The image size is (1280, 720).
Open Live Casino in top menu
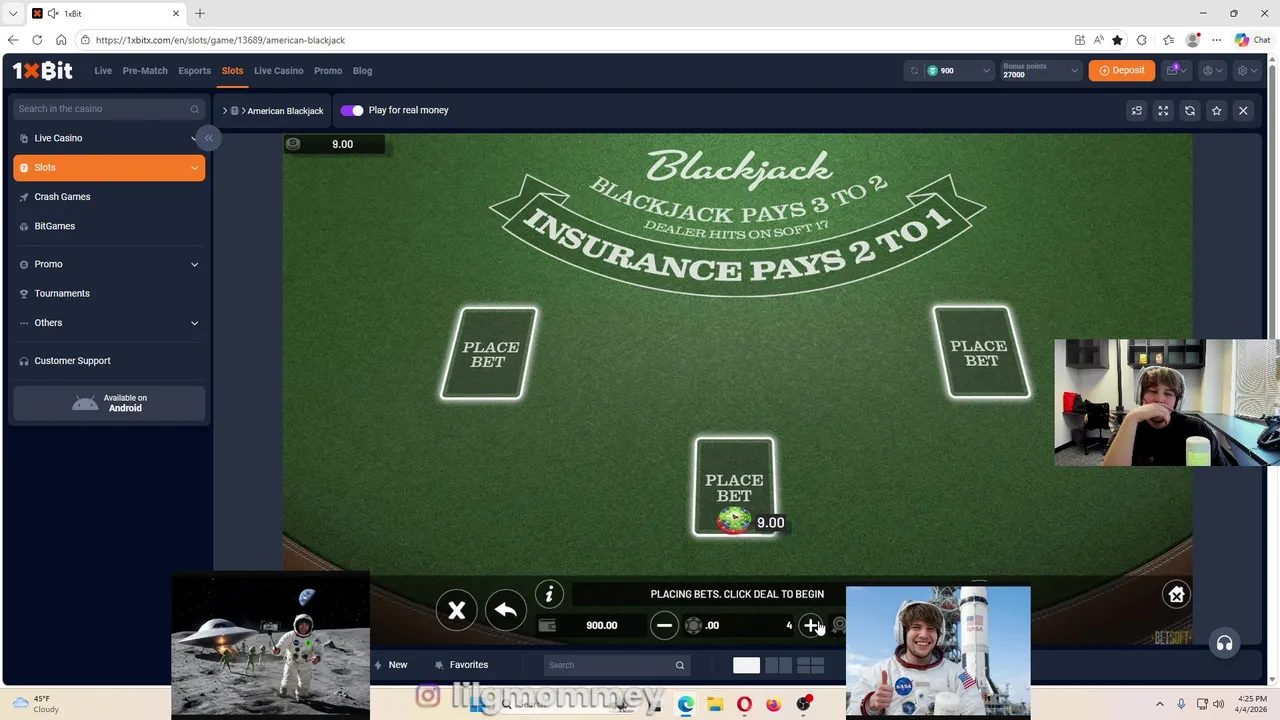(x=278, y=71)
